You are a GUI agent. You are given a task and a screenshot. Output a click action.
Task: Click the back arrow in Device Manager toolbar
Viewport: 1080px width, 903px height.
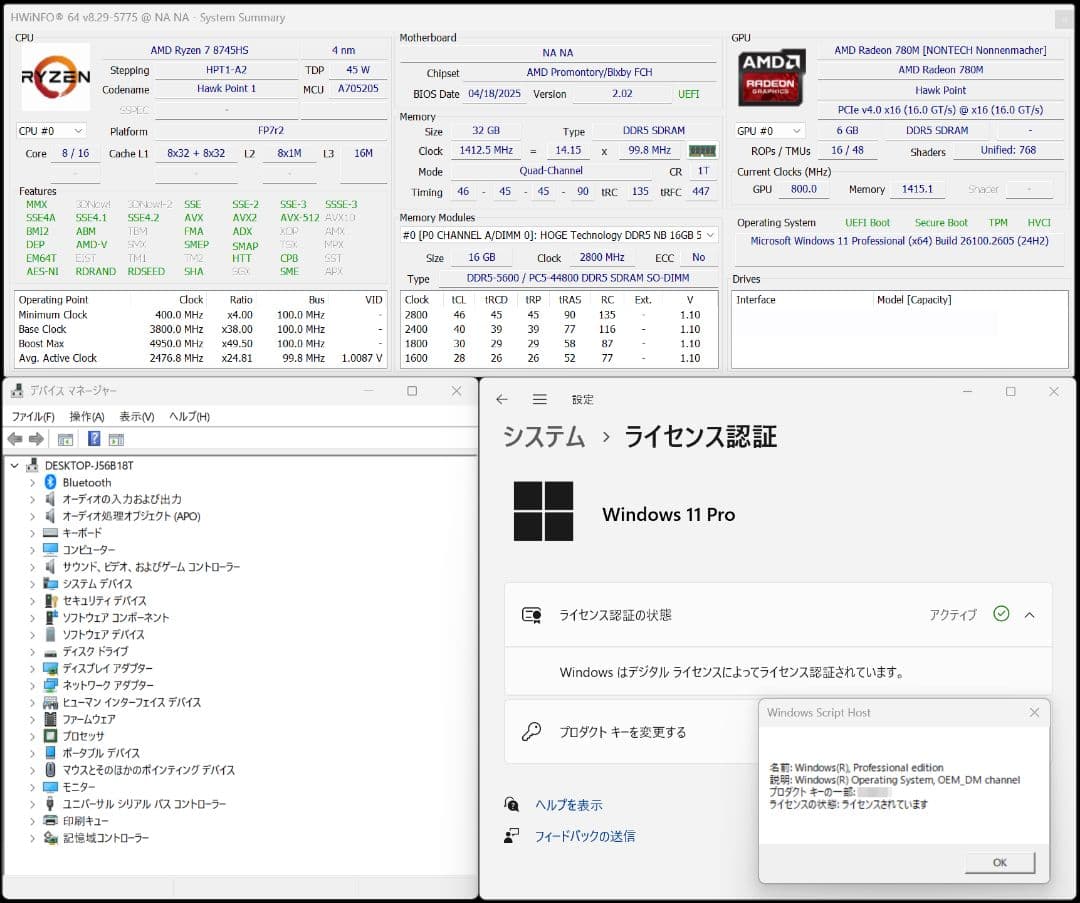[x=15, y=440]
